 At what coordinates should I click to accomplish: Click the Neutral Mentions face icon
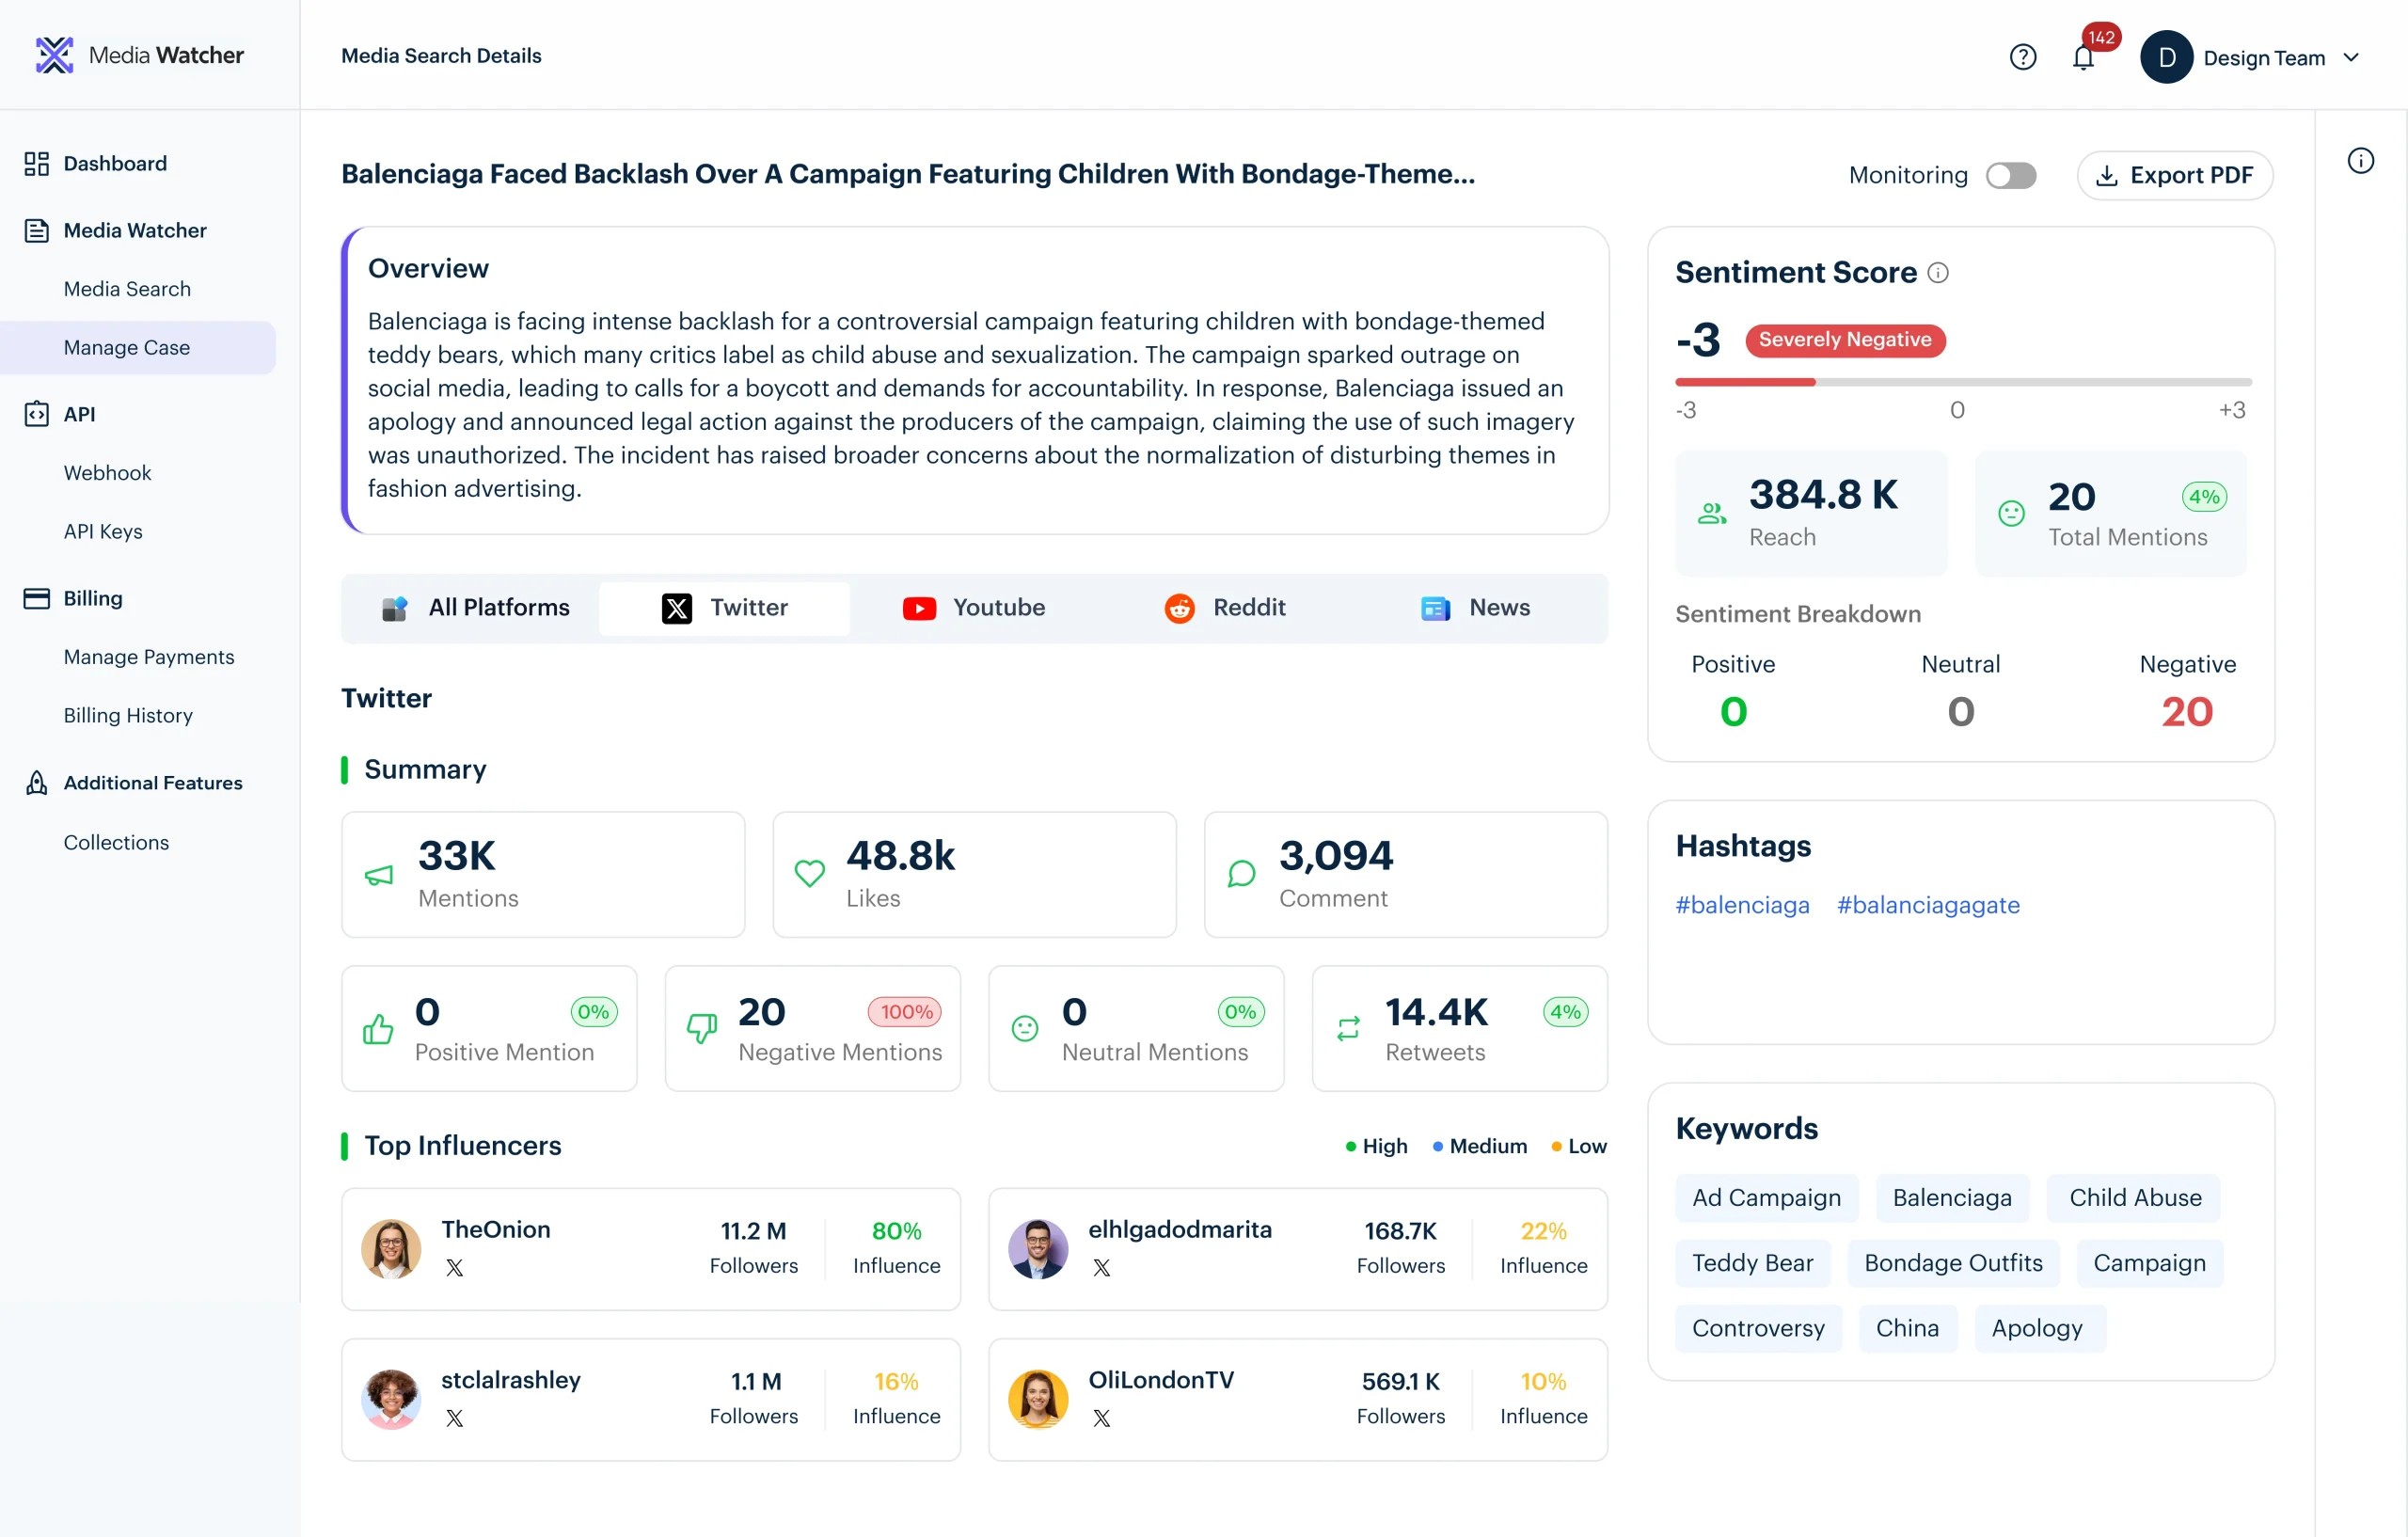pos(1025,1028)
